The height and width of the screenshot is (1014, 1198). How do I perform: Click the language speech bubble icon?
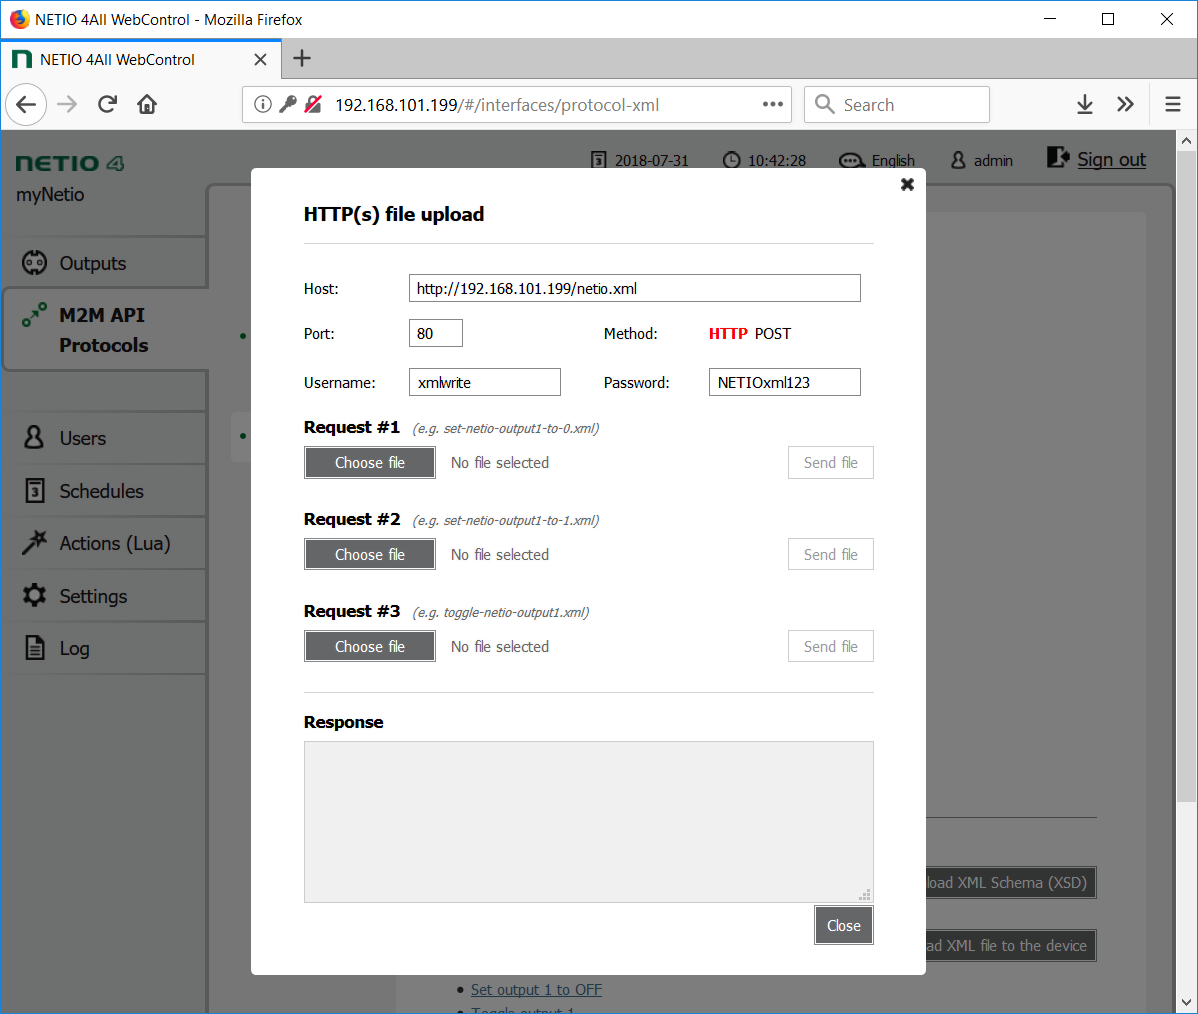pyautogui.click(x=851, y=160)
